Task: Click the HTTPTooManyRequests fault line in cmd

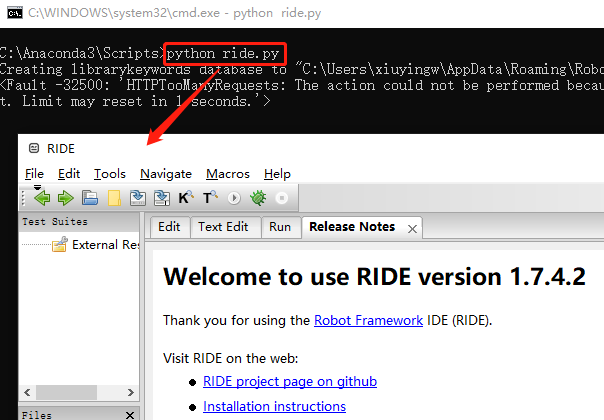Action: coord(302,85)
